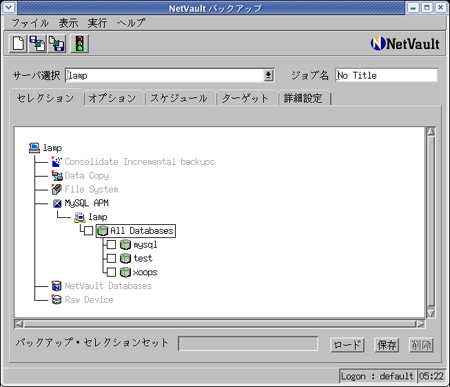Click the NetVault Databases icon in tree
This screenshot has height=387, width=450.
57,286
